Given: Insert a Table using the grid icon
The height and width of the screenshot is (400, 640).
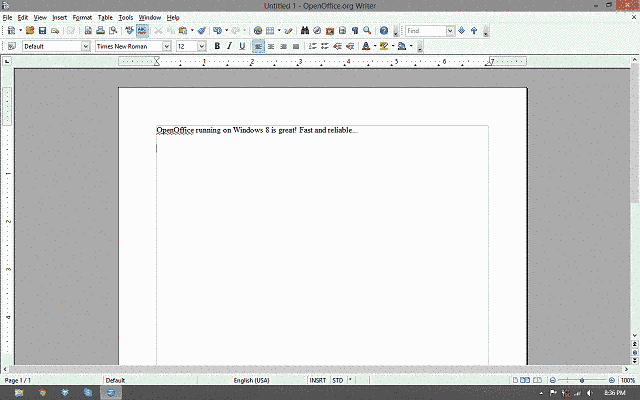Looking at the screenshot, I should [x=270, y=31].
